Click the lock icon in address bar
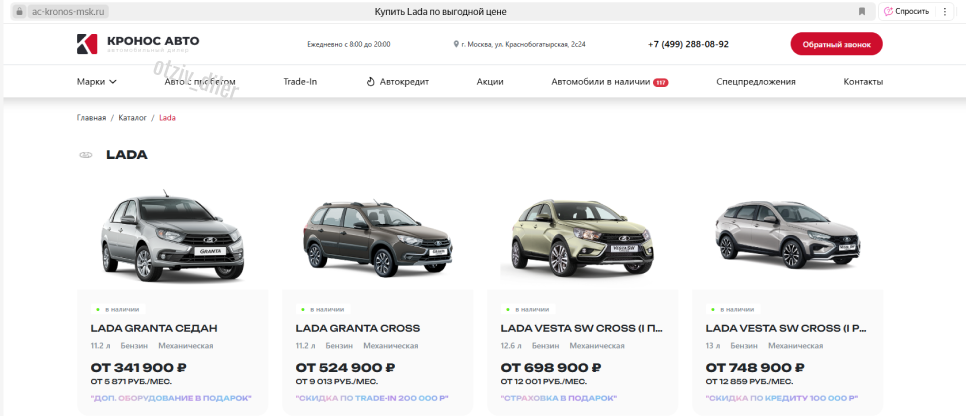This screenshot has width=966, height=416. click(x=19, y=11)
